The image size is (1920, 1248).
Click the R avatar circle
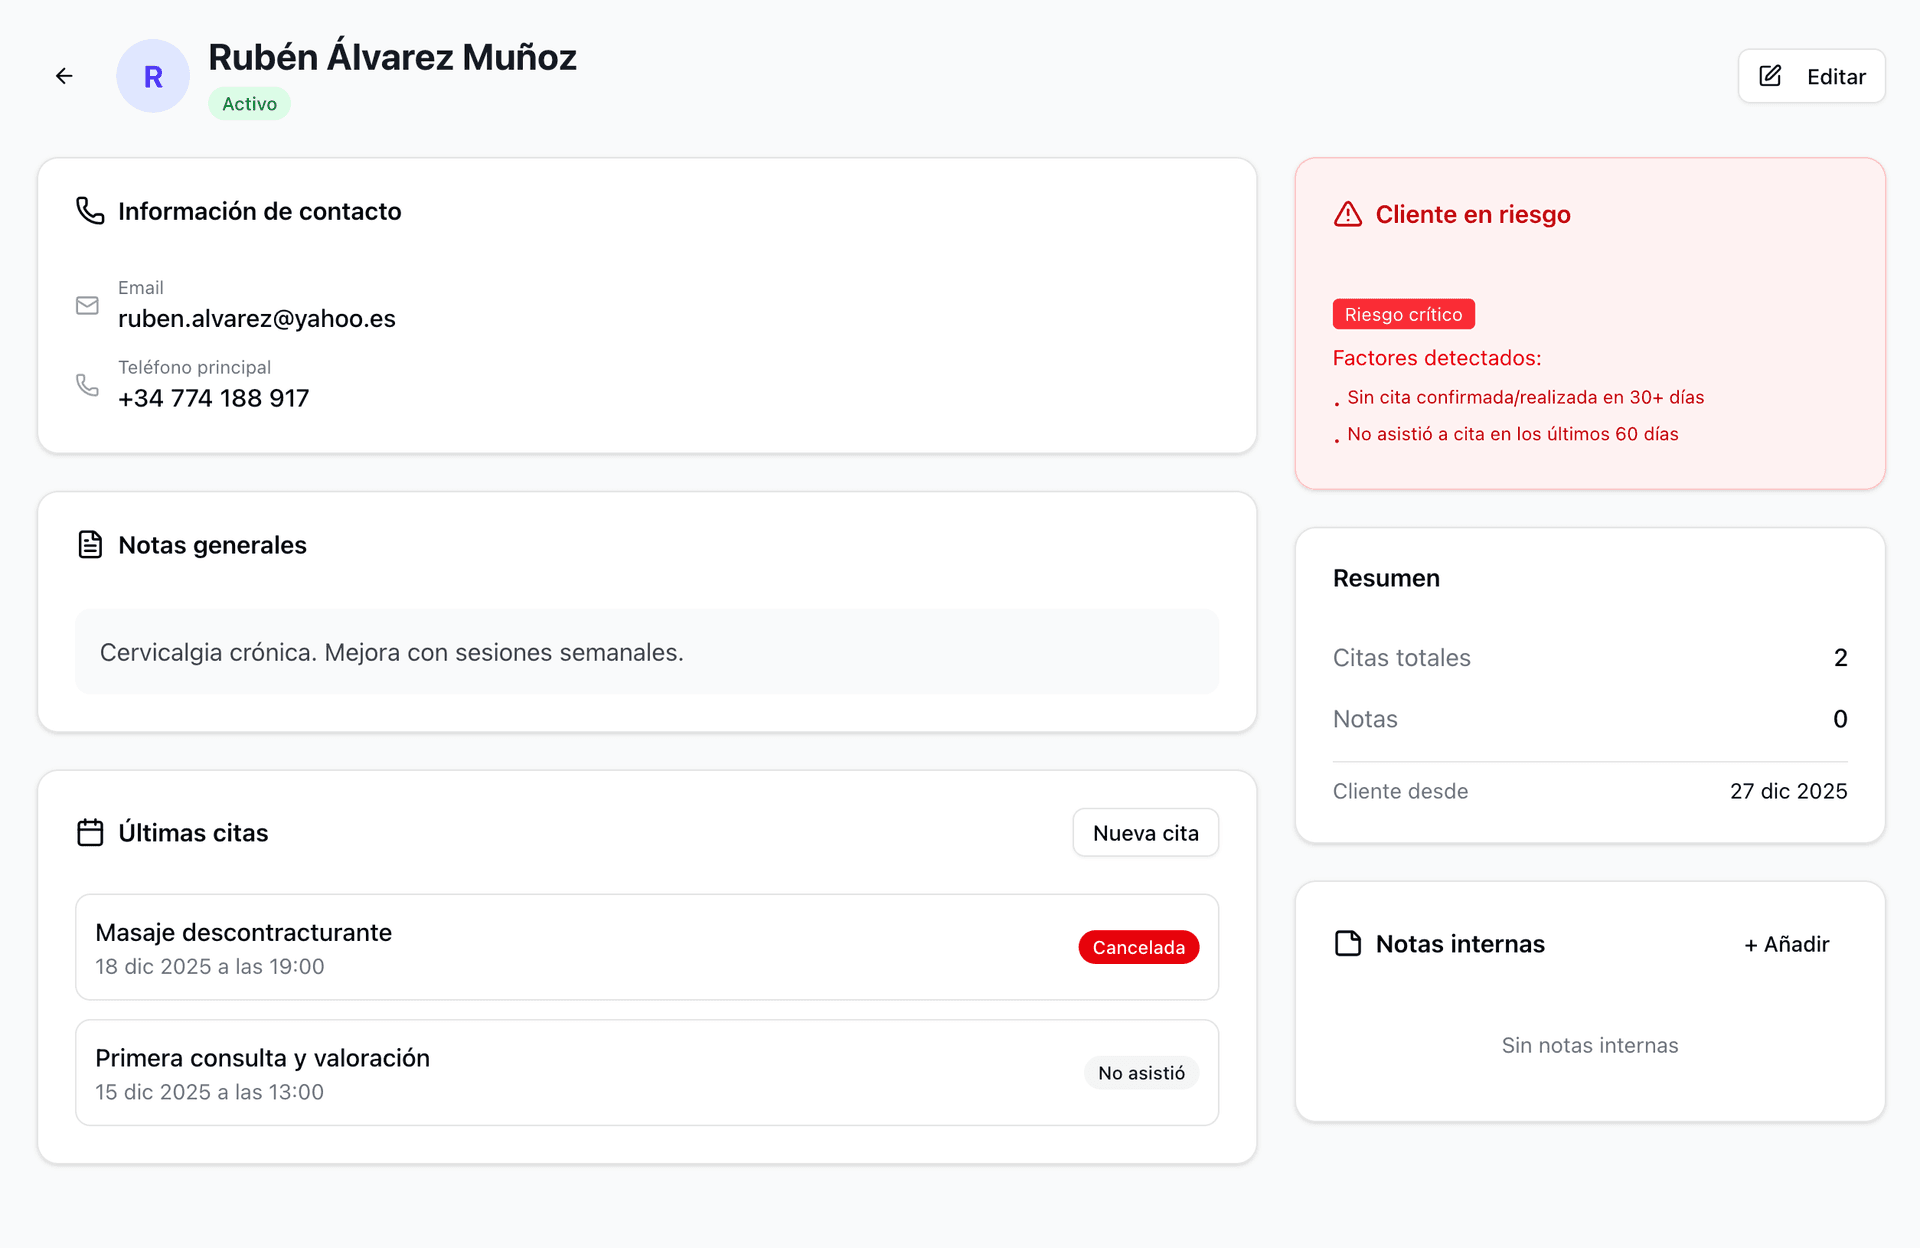point(153,76)
